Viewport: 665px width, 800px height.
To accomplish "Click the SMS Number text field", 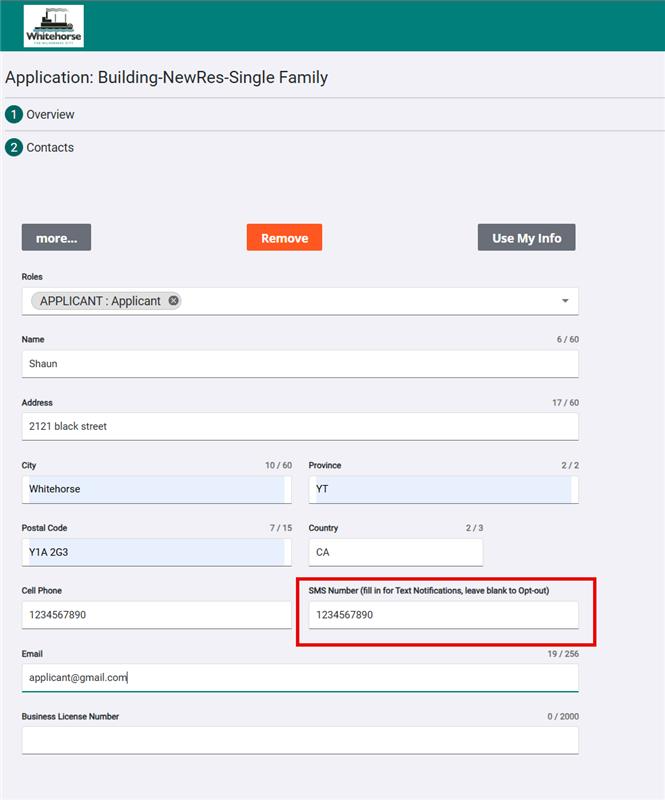I will (442, 615).
